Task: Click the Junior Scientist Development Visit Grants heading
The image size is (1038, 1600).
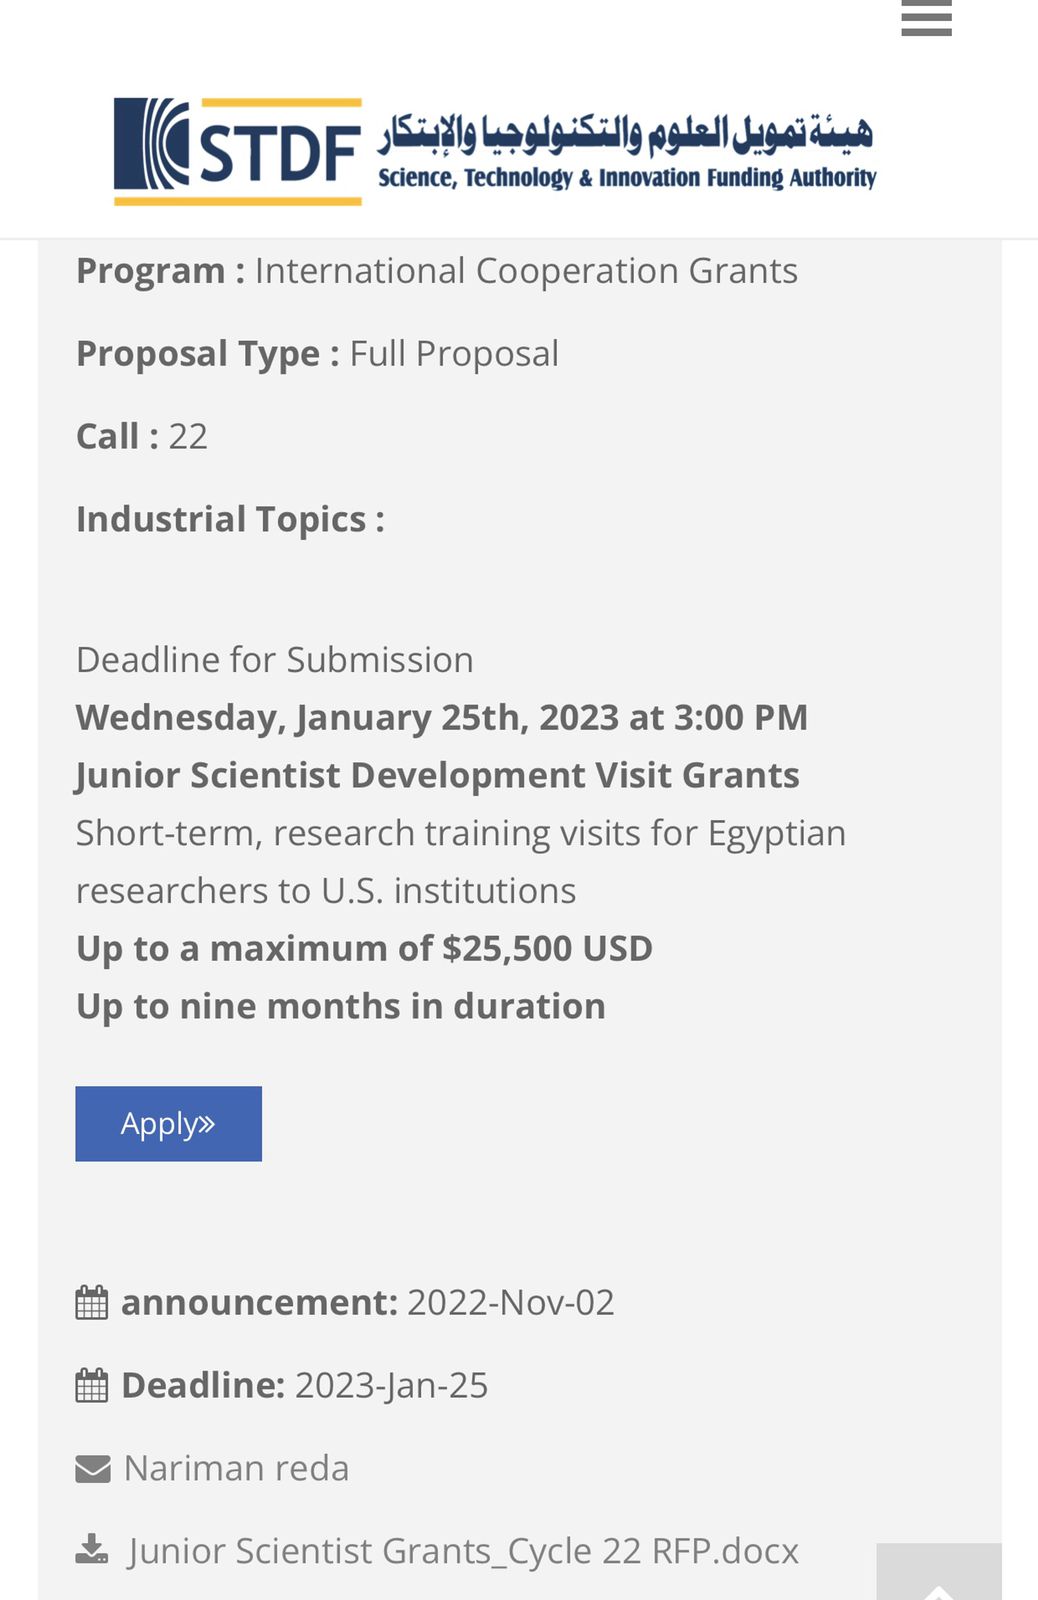Action: [438, 776]
